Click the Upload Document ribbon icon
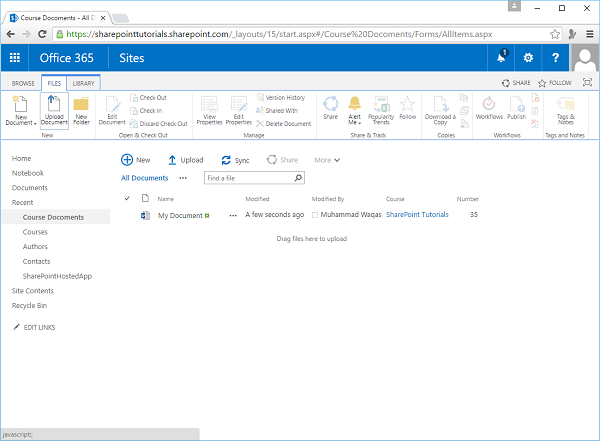600x441 pixels. [x=55, y=105]
